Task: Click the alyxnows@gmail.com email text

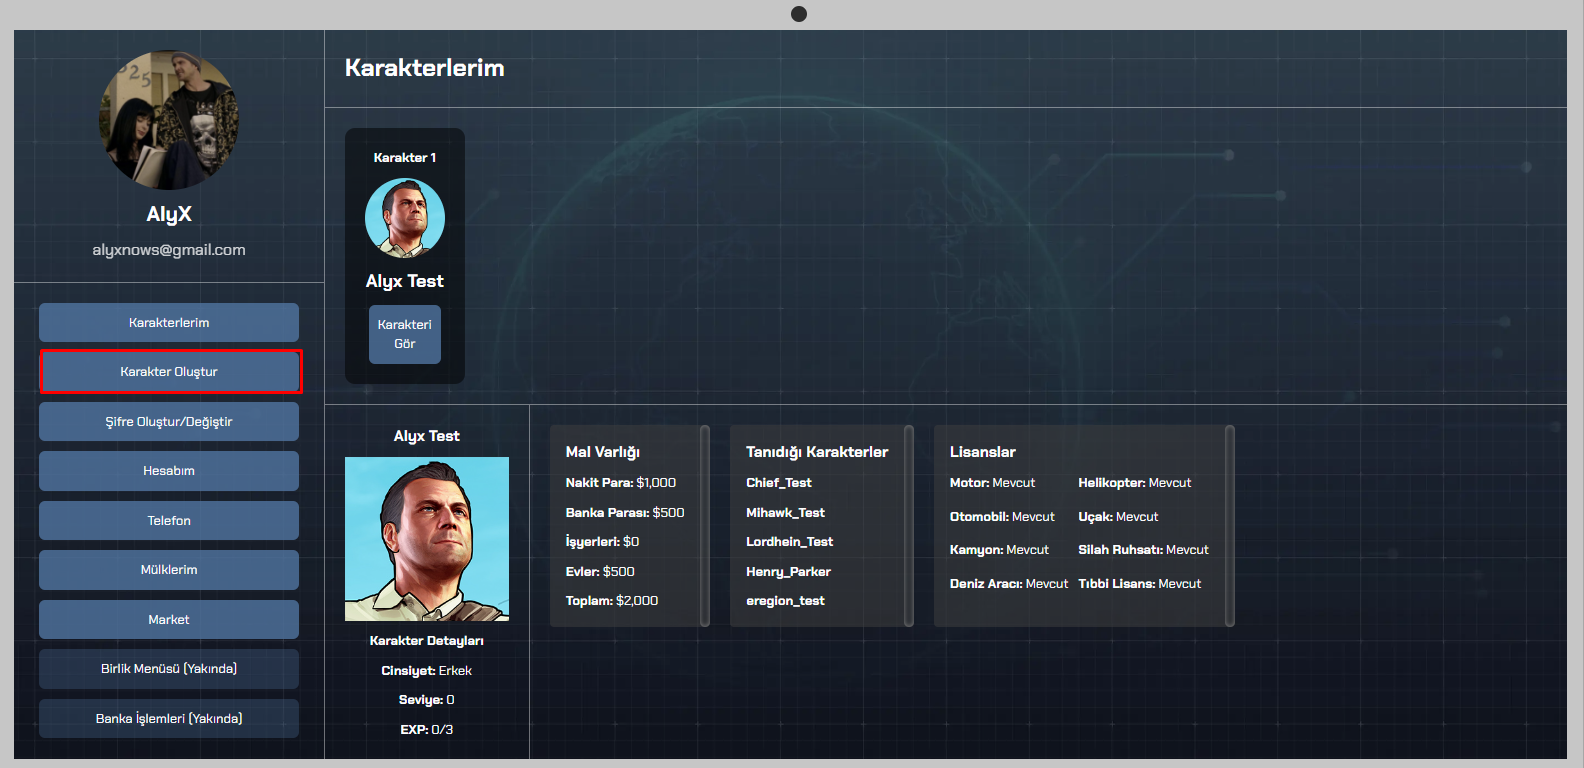Action: coord(169,250)
